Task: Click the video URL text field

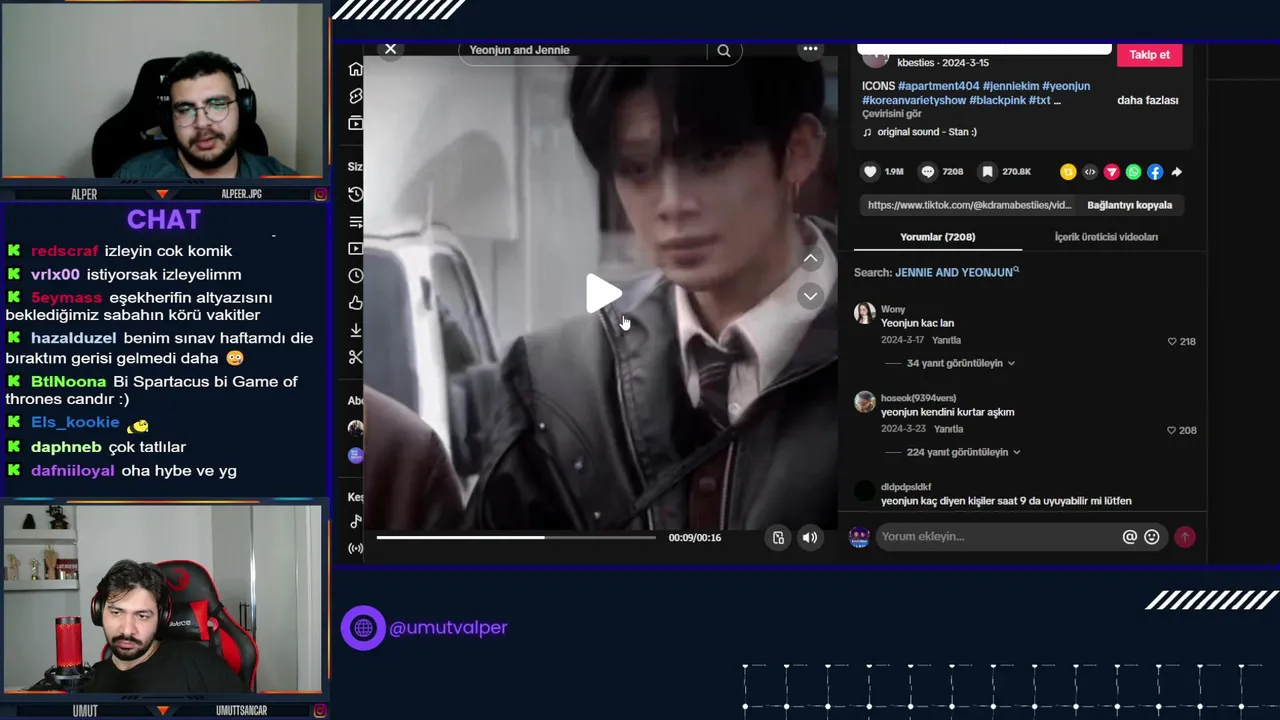Action: 969,205
